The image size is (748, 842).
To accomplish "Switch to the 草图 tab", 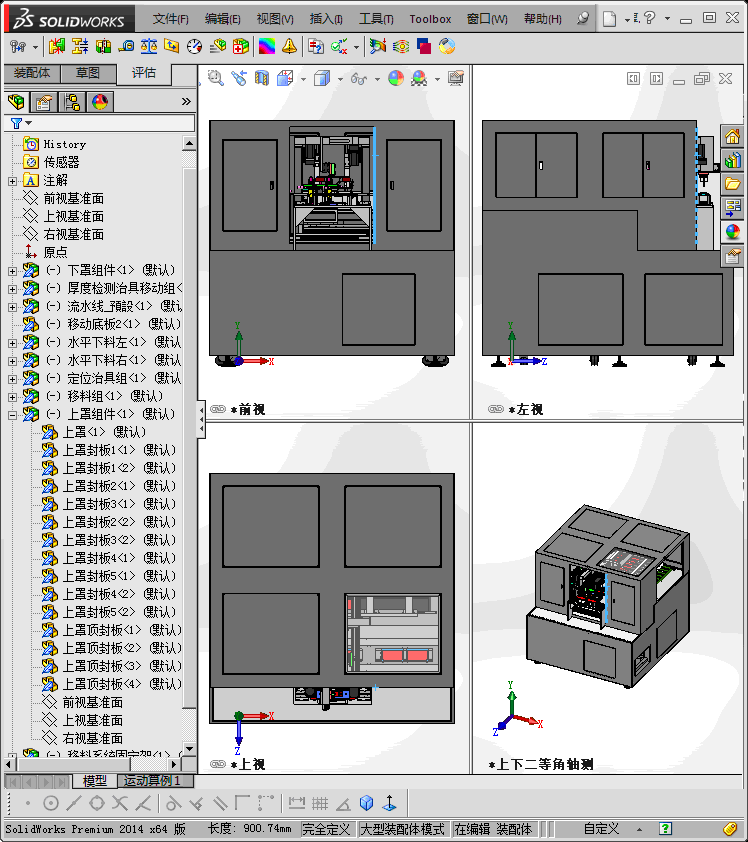I will coord(88,73).
